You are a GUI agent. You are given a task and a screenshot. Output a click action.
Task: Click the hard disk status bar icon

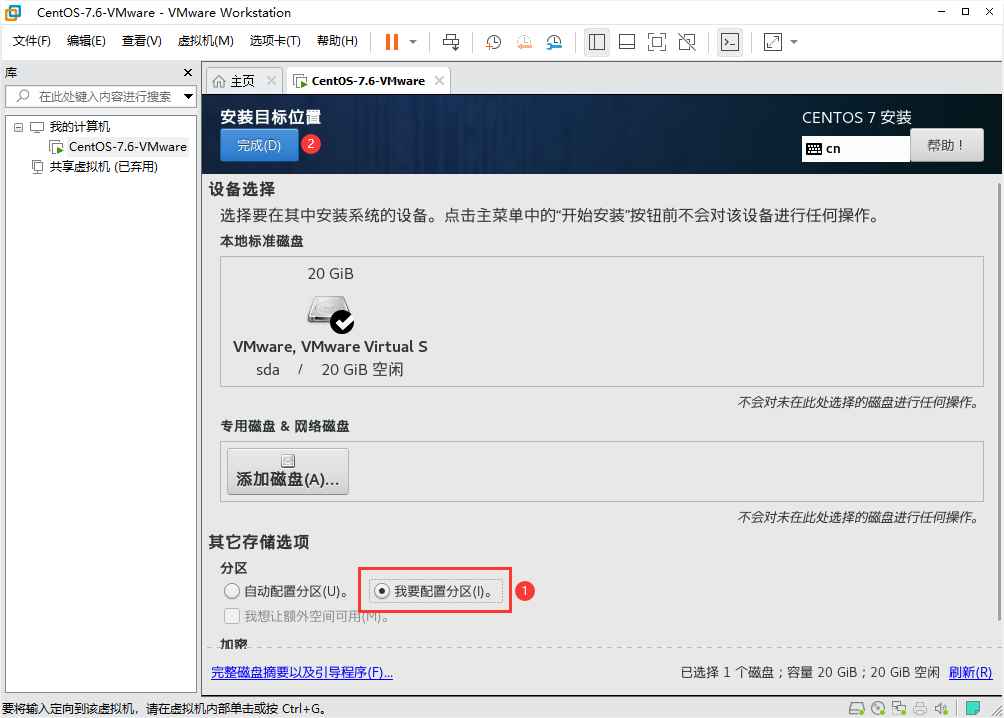[857, 708]
